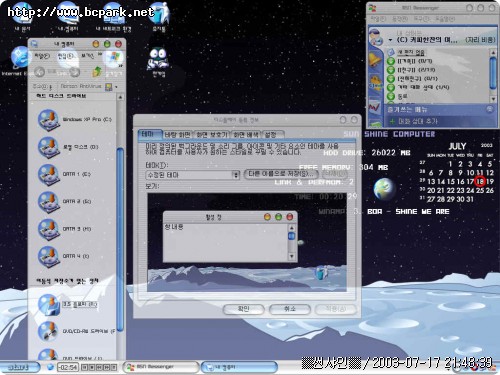Open the DATA 4 drive icon
The height and width of the screenshot is (375, 500).
tap(49, 256)
